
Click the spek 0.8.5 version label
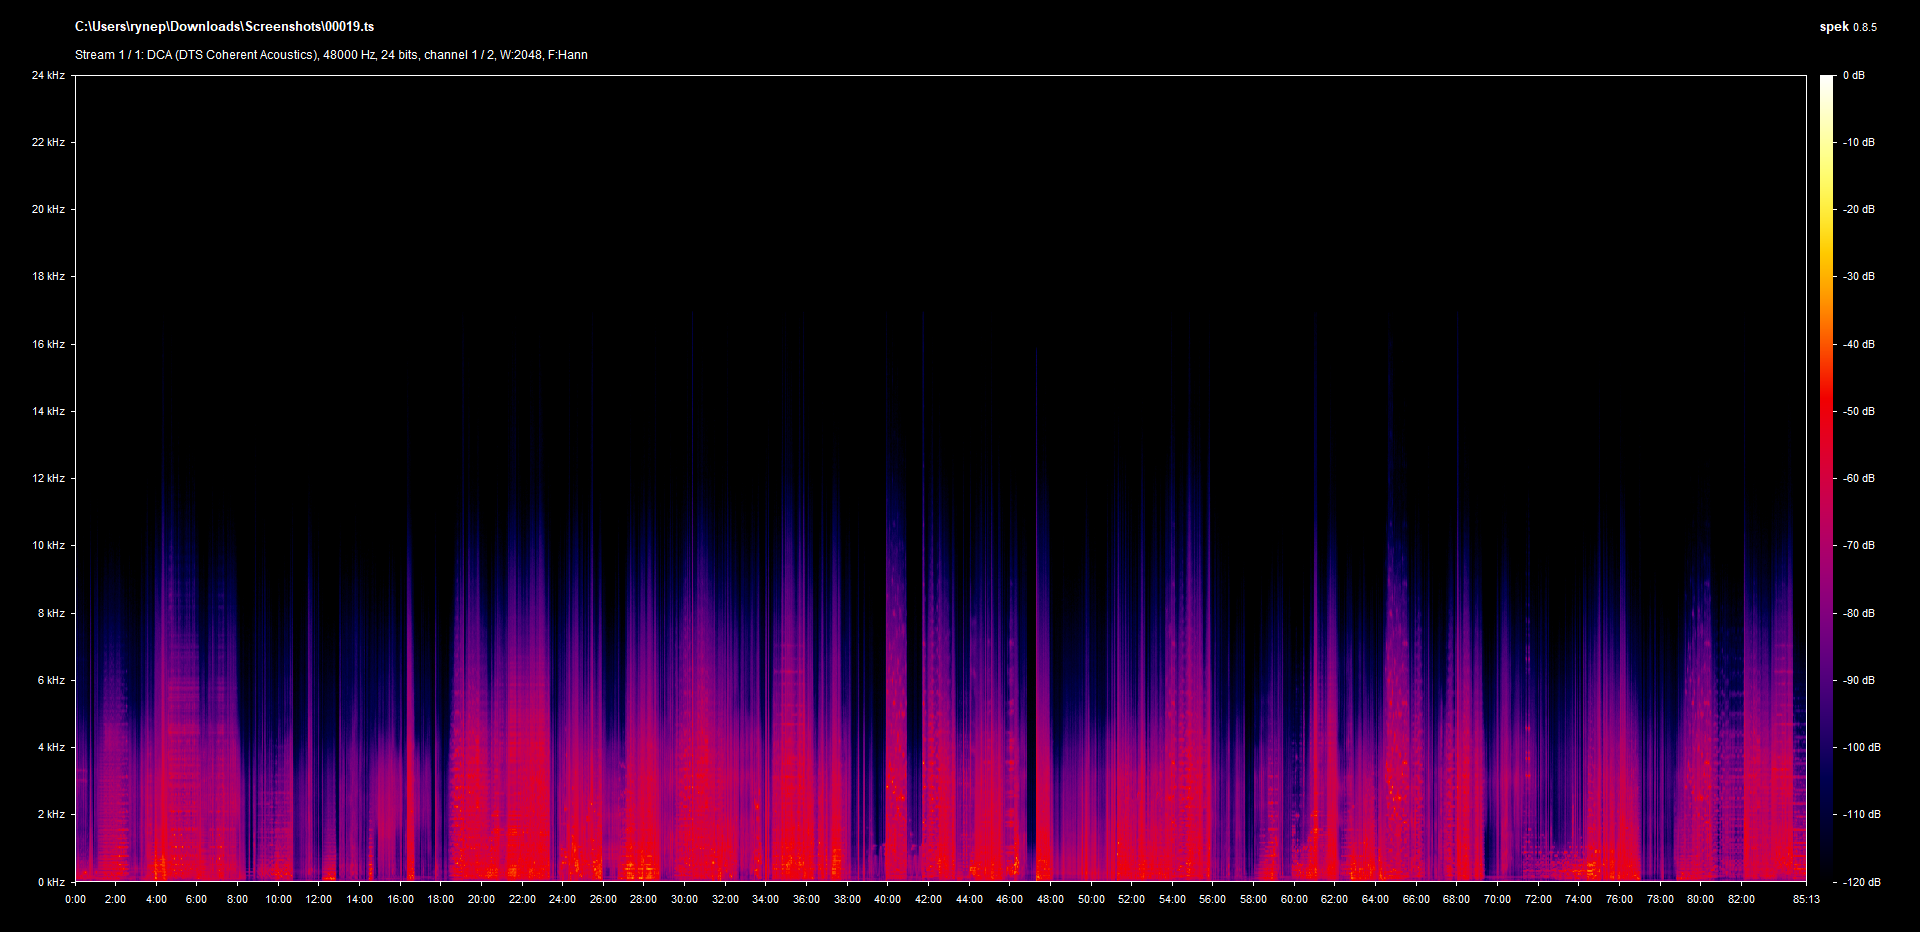[x=1847, y=27]
